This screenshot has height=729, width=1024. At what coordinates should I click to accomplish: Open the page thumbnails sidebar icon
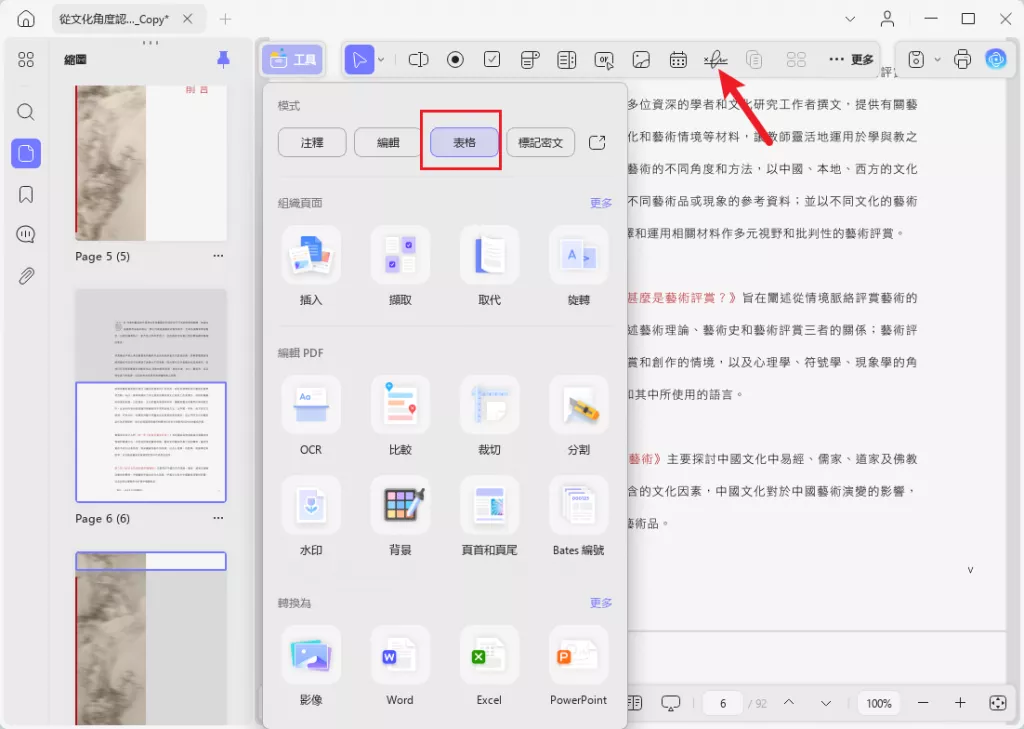[x=26, y=154]
